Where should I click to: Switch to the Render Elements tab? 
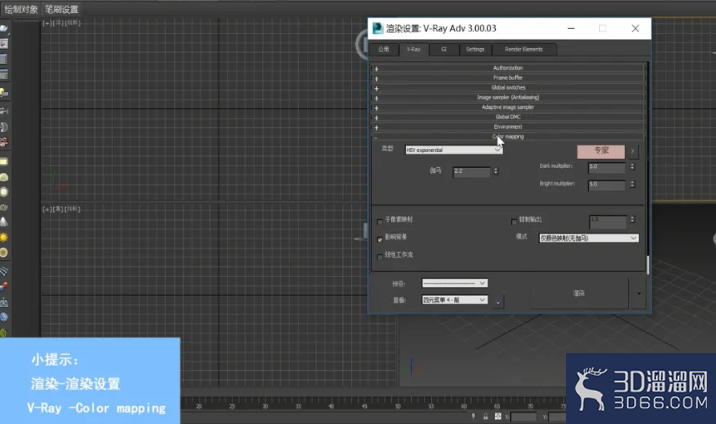[524, 49]
